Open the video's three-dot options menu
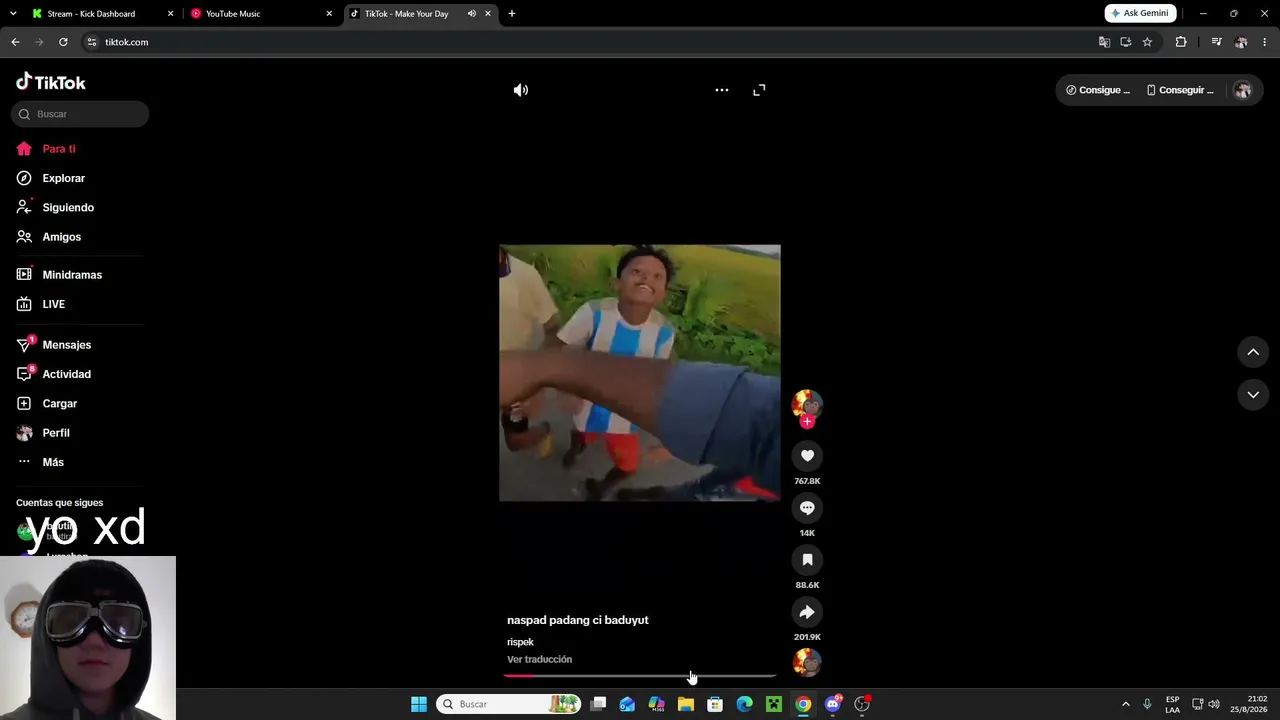 click(x=722, y=90)
